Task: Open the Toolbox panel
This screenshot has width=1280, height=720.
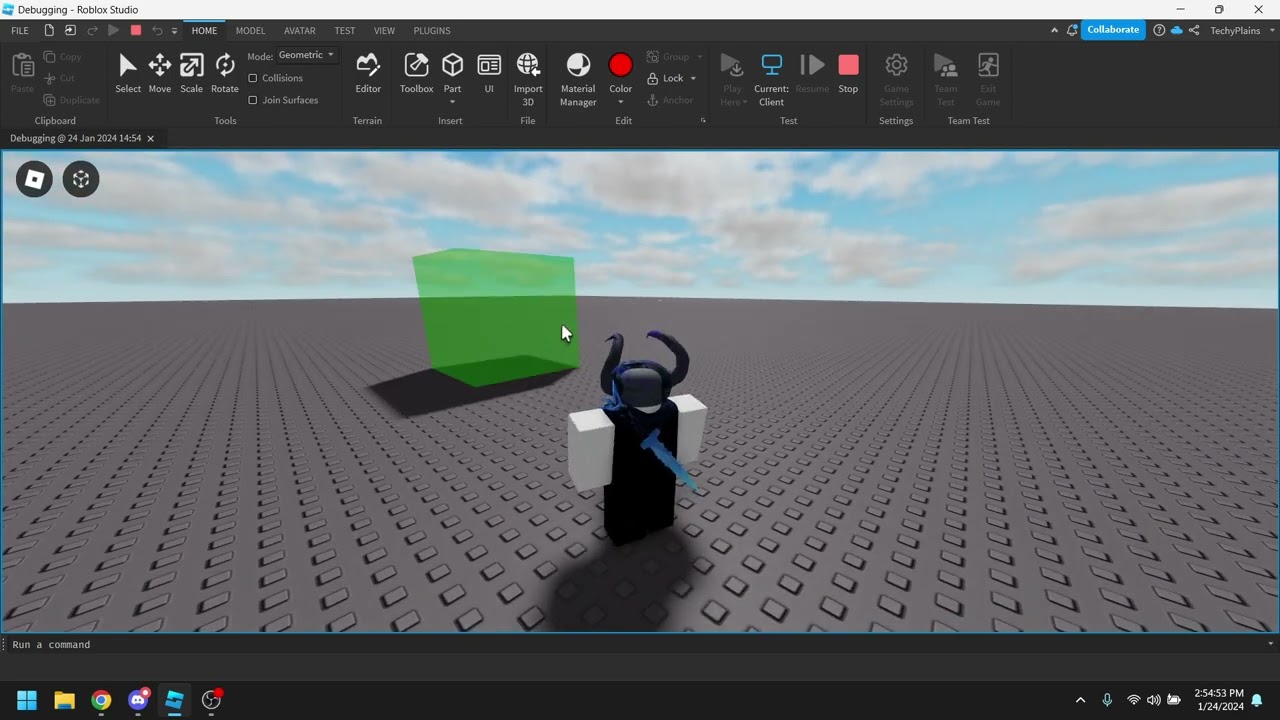Action: [x=416, y=74]
